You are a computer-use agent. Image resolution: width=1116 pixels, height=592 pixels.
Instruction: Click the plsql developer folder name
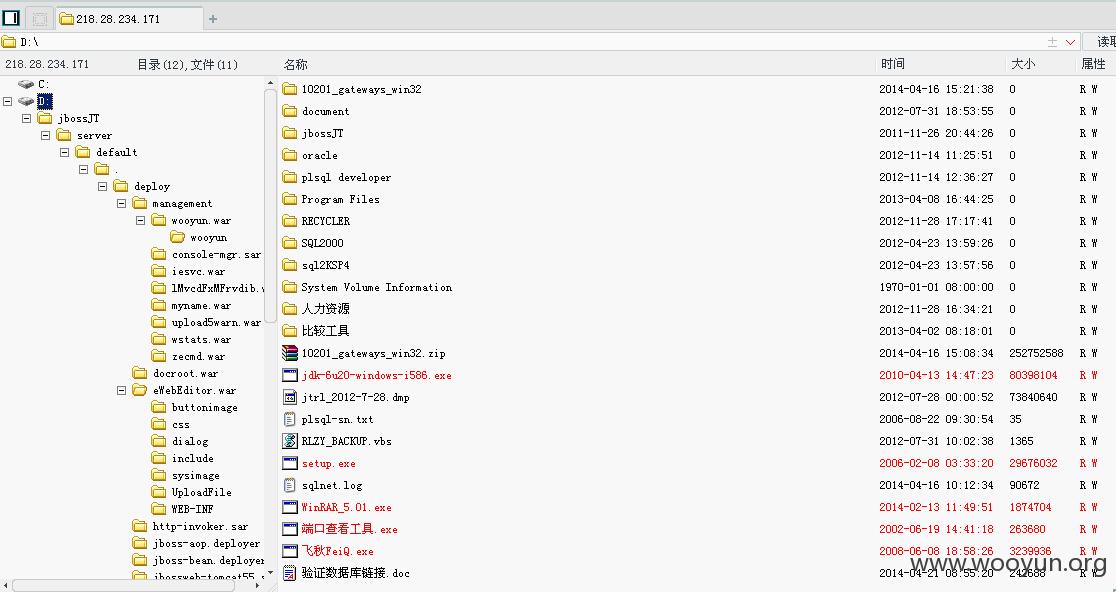[346, 177]
